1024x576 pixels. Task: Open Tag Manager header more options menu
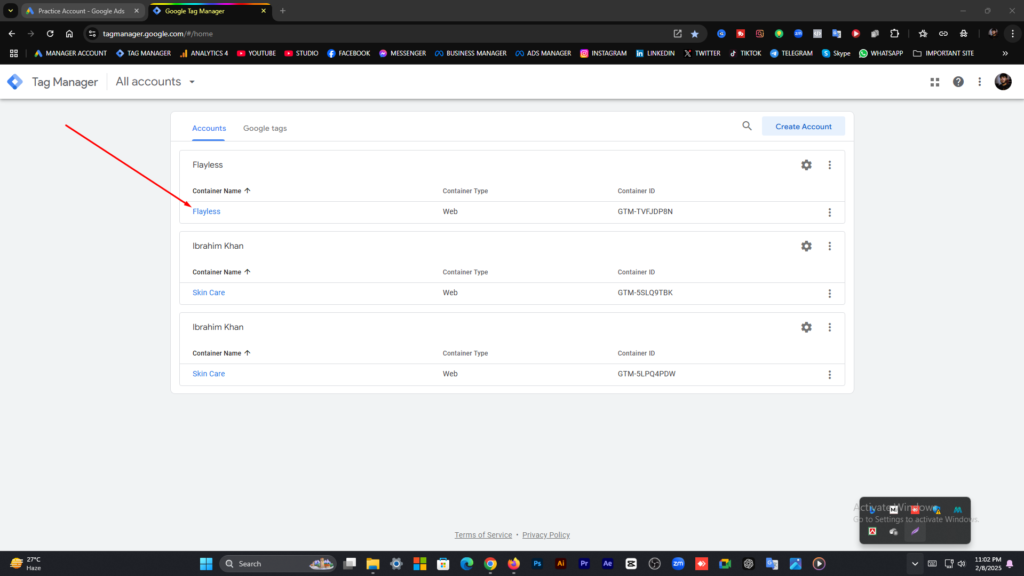(x=980, y=82)
